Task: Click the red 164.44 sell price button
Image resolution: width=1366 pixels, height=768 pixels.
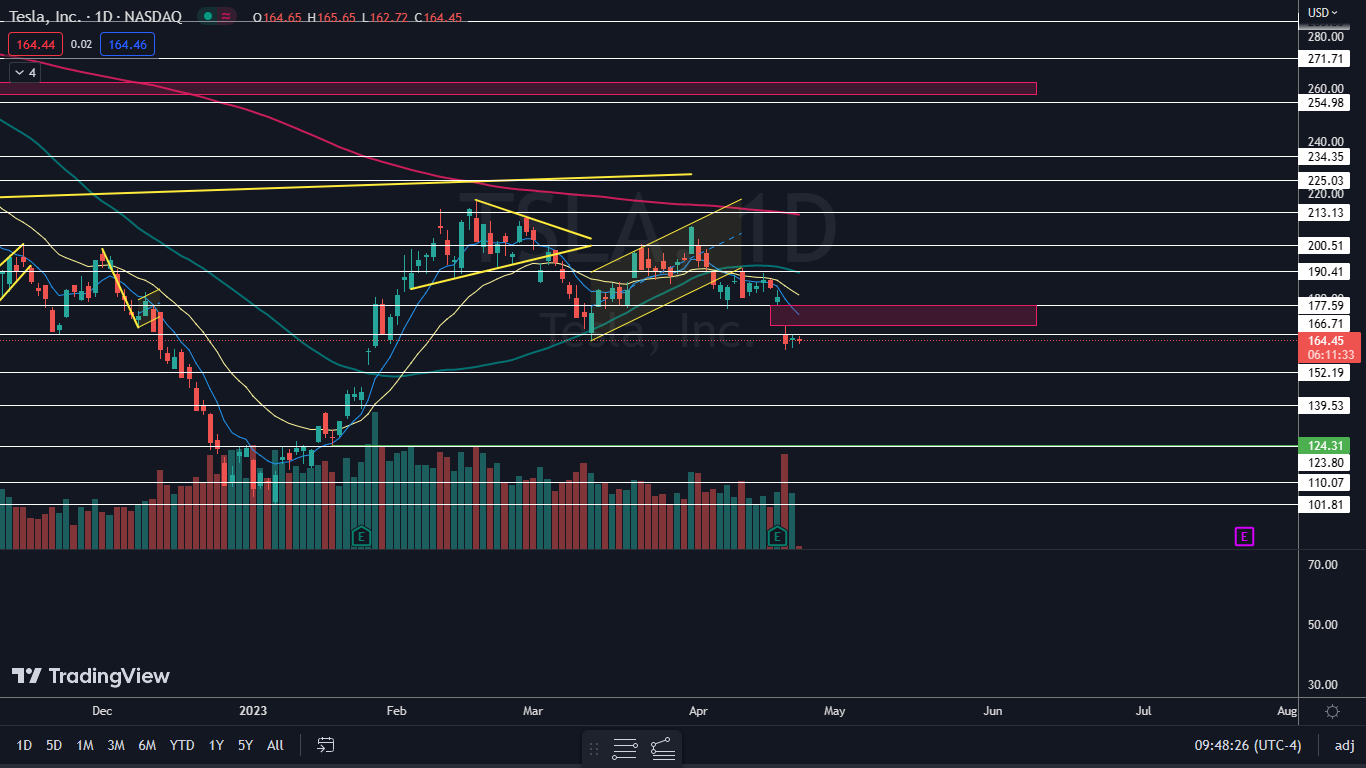Action: [35, 44]
